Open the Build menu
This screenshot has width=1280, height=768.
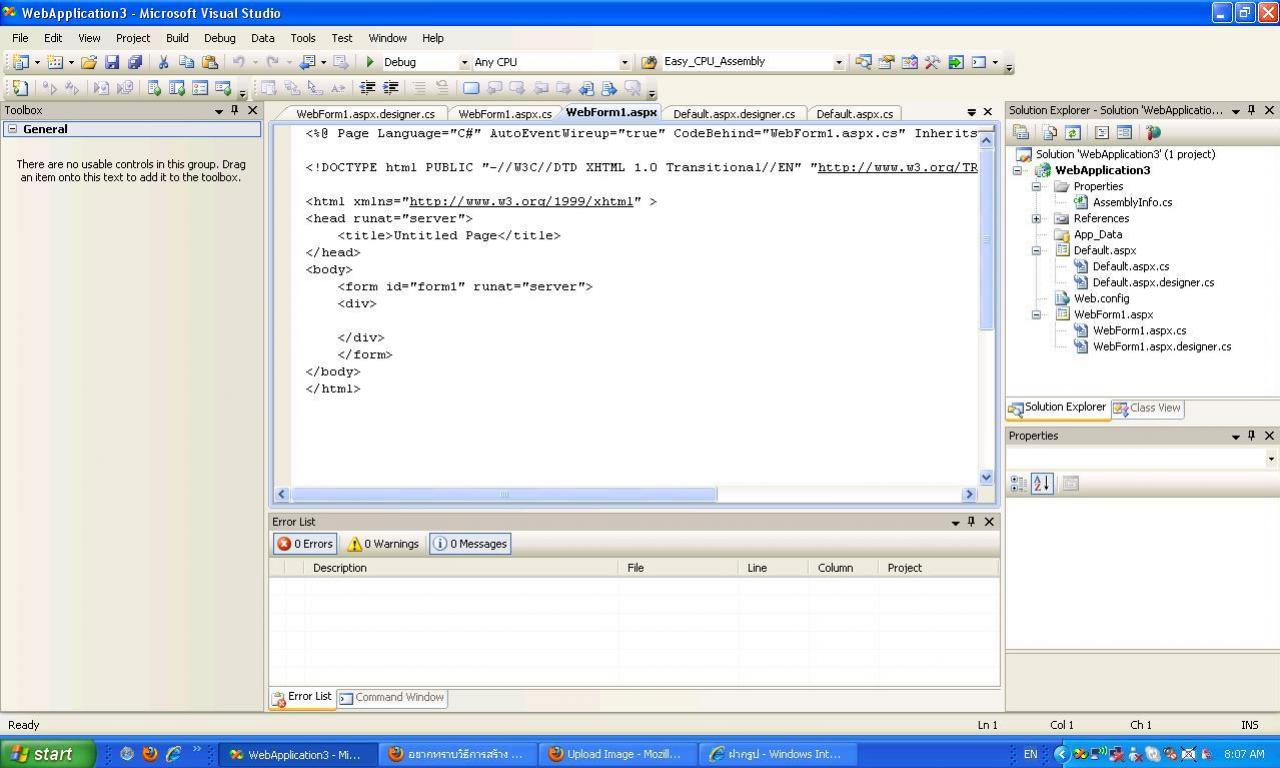(177, 38)
